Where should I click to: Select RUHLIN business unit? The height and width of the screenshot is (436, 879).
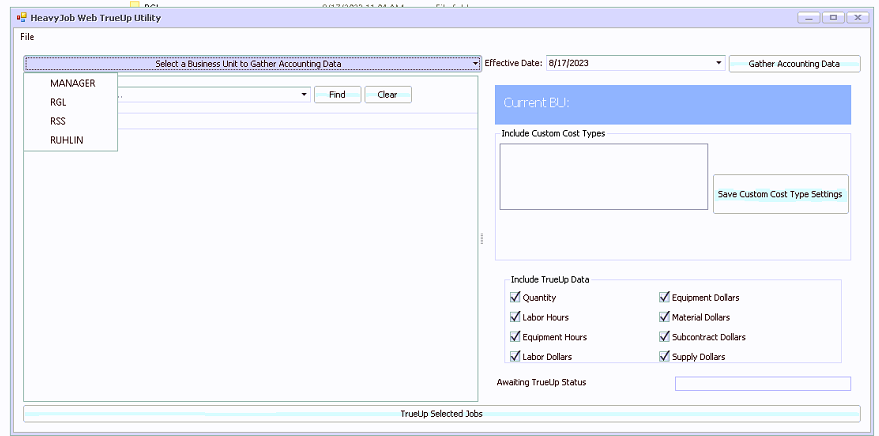pos(67,140)
